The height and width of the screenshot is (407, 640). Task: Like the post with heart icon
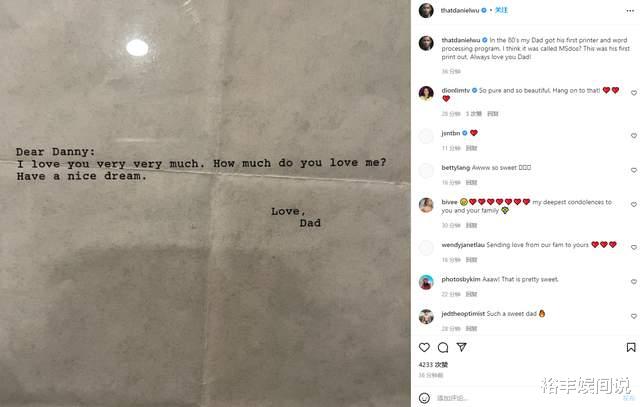[424, 347]
